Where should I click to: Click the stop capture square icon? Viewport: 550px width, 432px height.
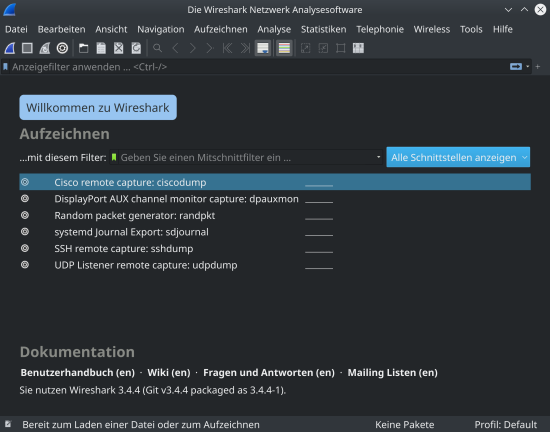point(27,48)
